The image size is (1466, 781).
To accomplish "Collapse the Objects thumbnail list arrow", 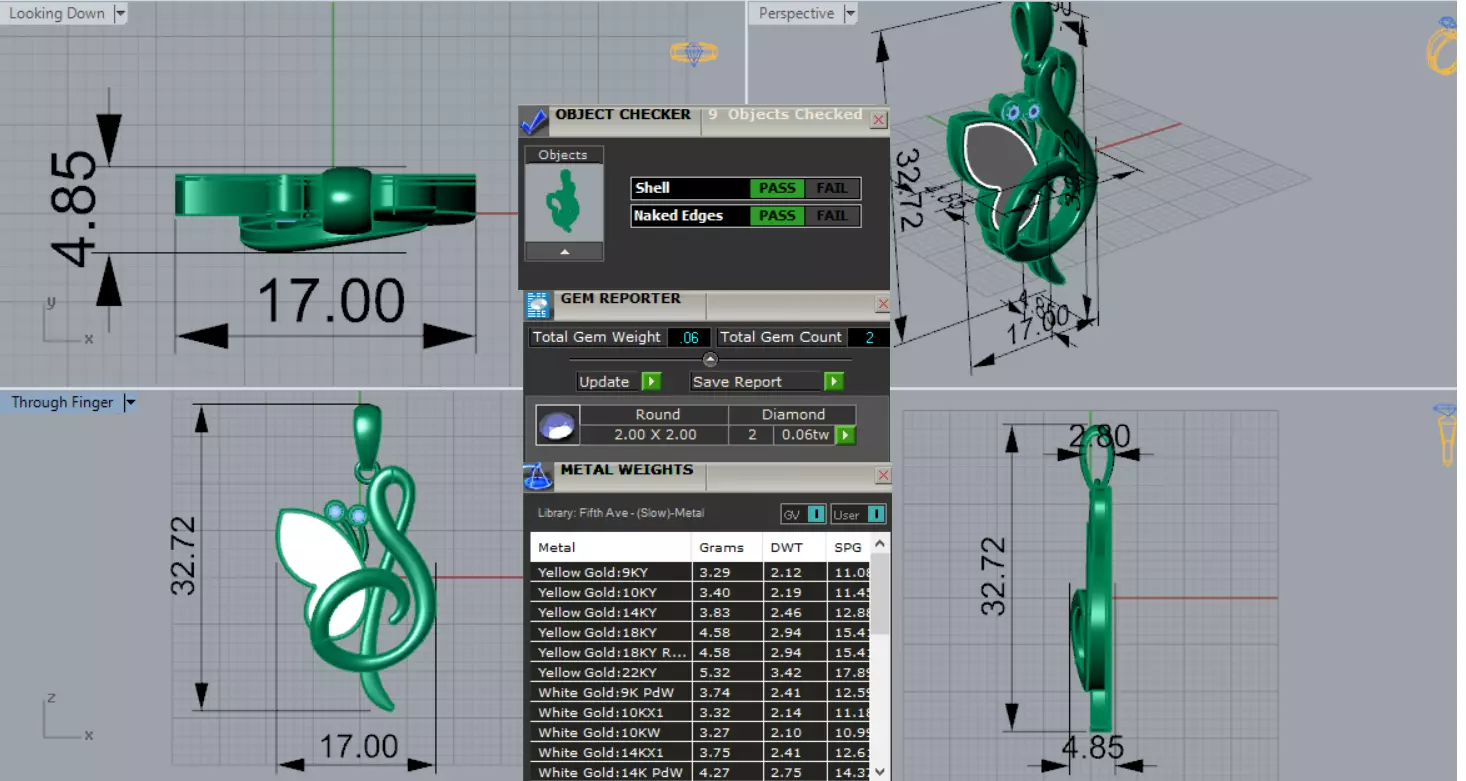I will 565,252.
